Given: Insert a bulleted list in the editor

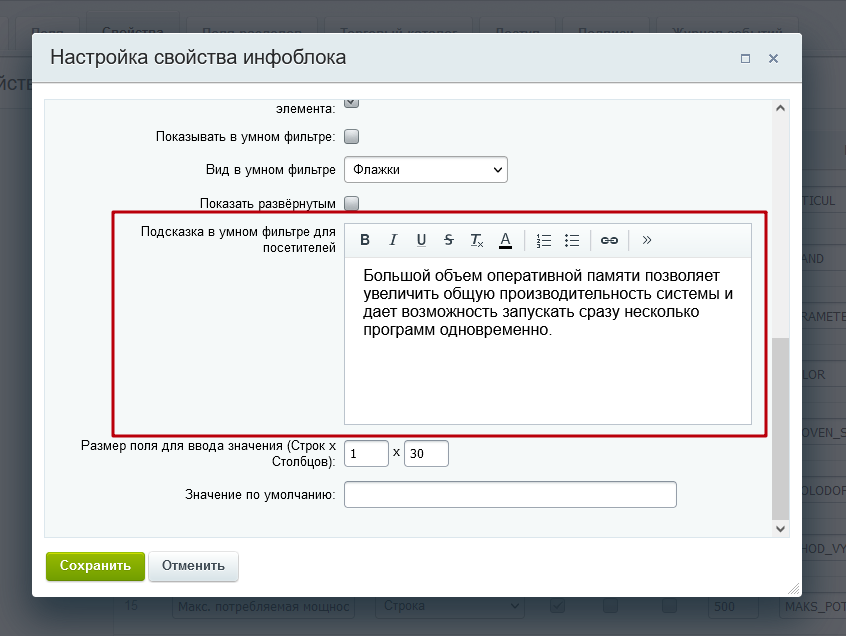Looking at the screenshot, I should [572, 240].
